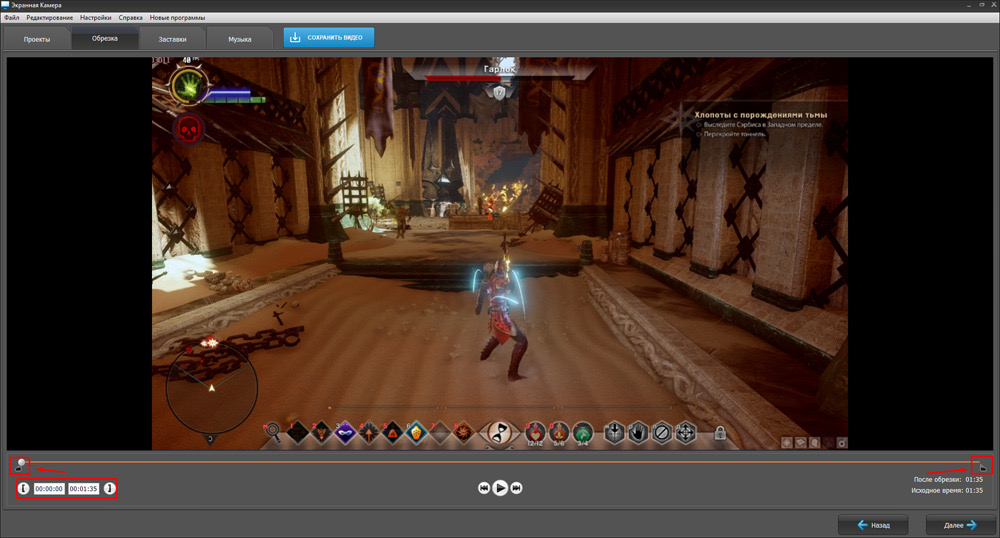Click the Назад button

[873, 525]
